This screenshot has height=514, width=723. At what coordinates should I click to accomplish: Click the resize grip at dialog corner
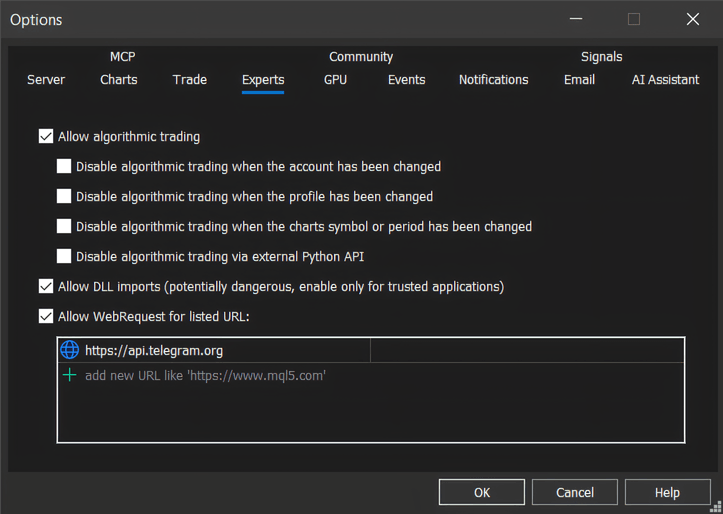[x=716, y=507]
